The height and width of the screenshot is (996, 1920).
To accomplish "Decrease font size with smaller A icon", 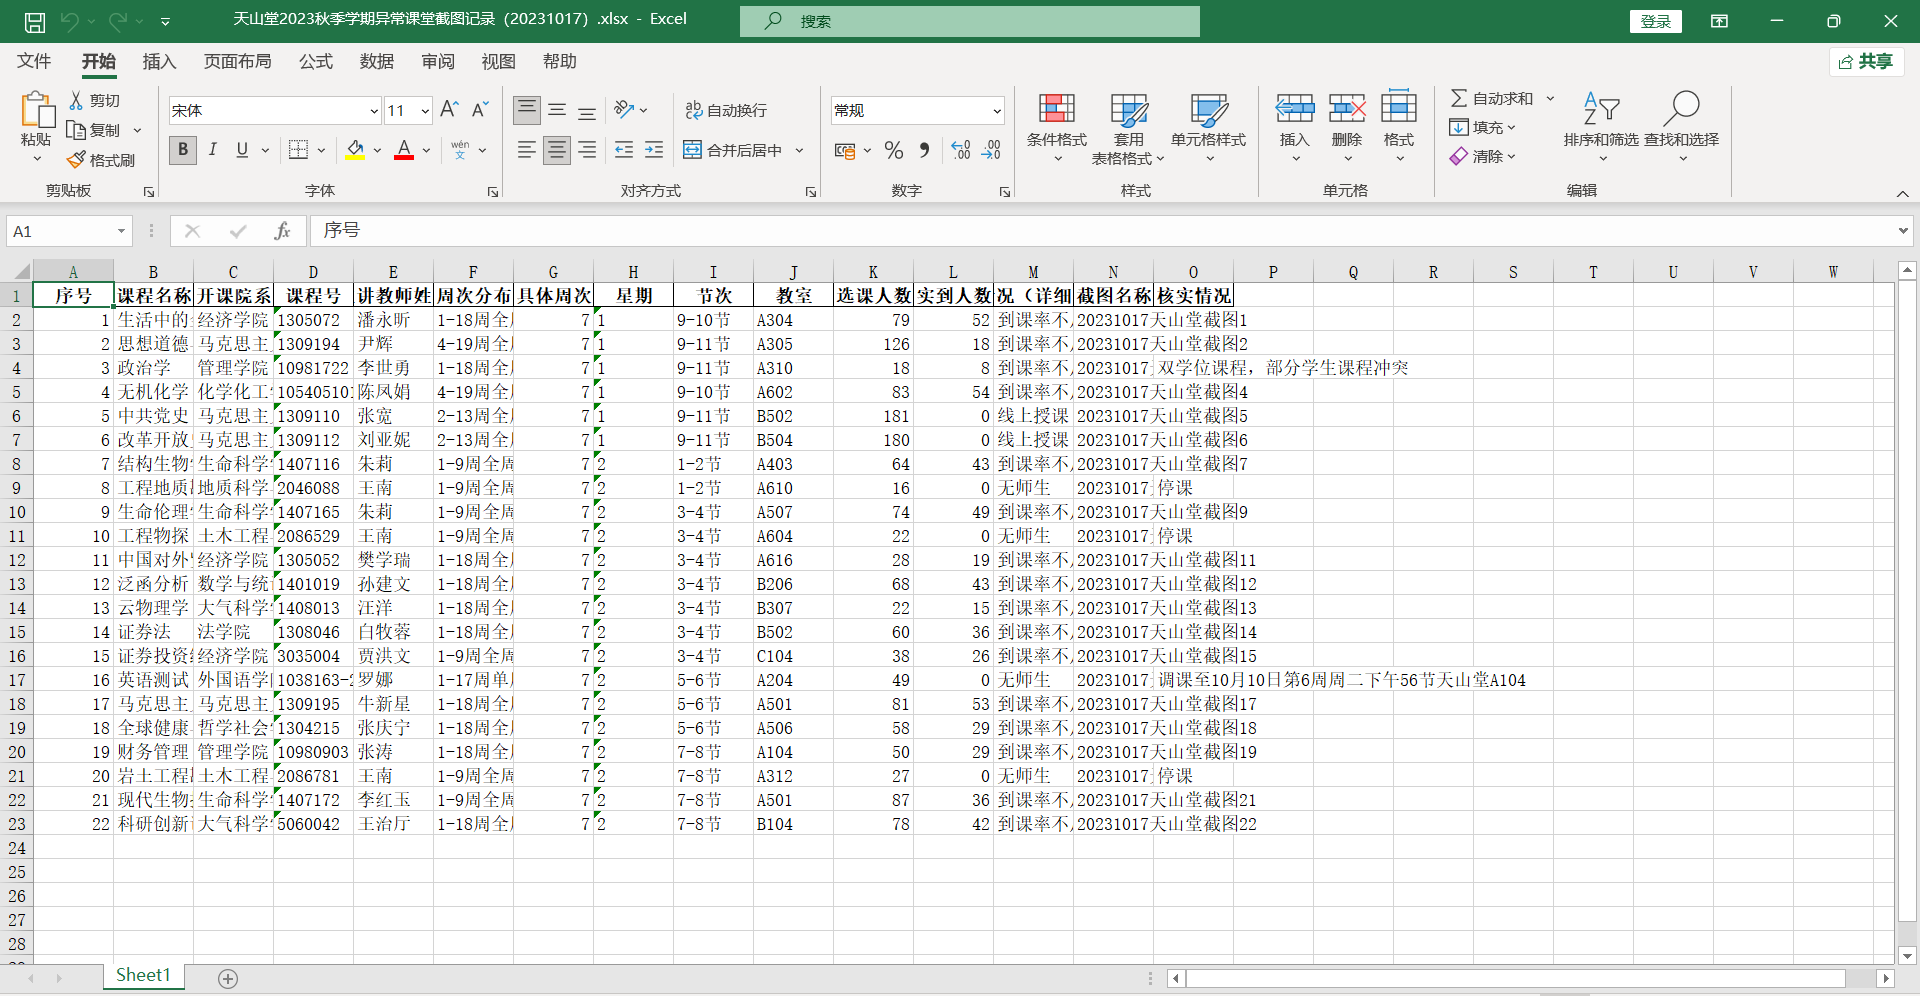I will [x=480, y=109].
